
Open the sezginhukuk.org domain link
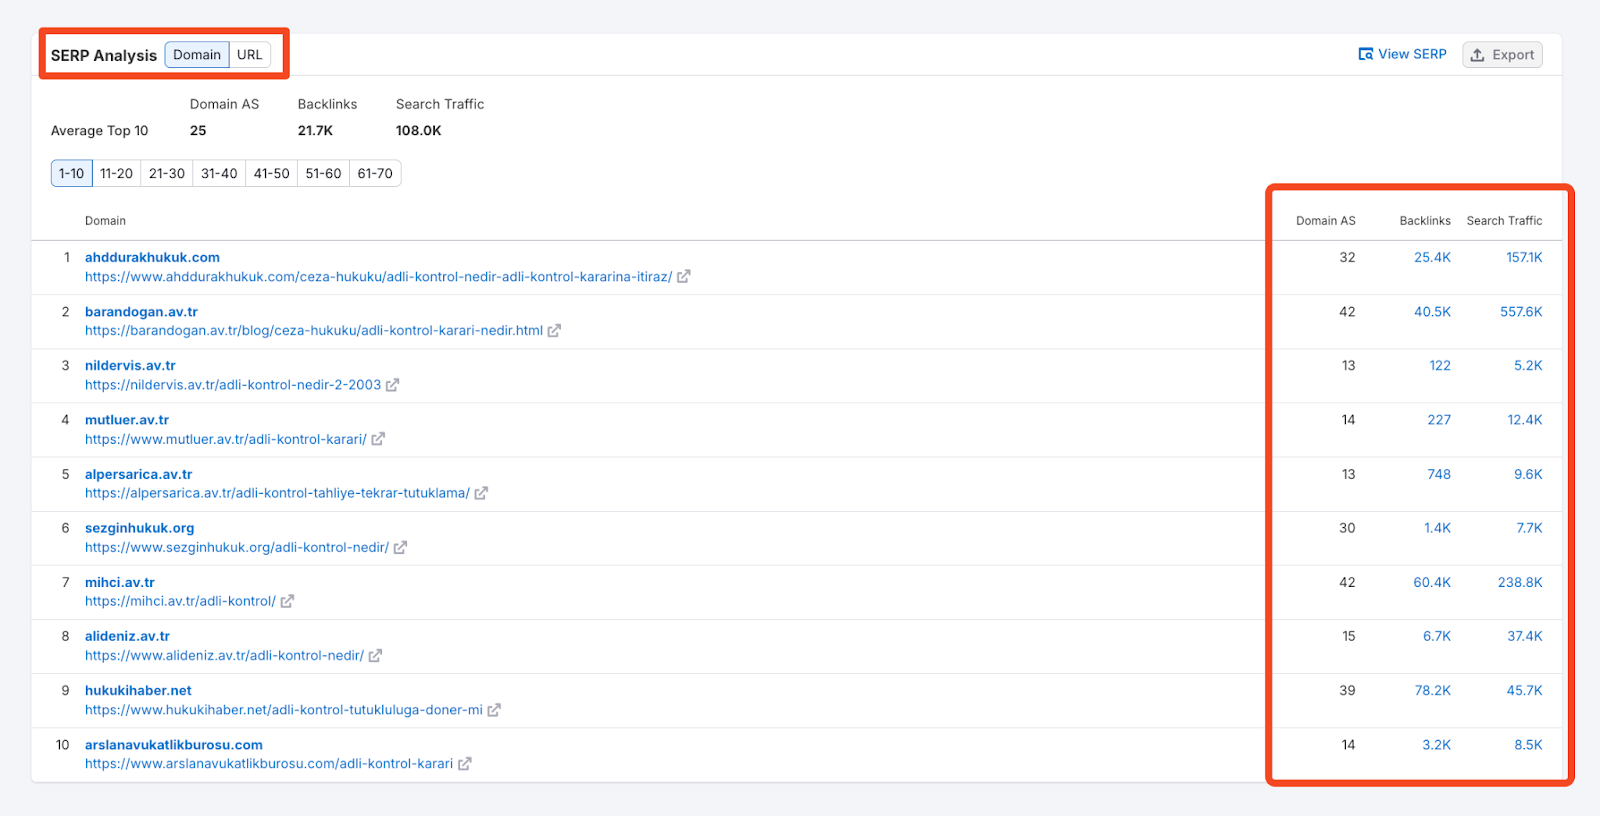click(139, 528)
